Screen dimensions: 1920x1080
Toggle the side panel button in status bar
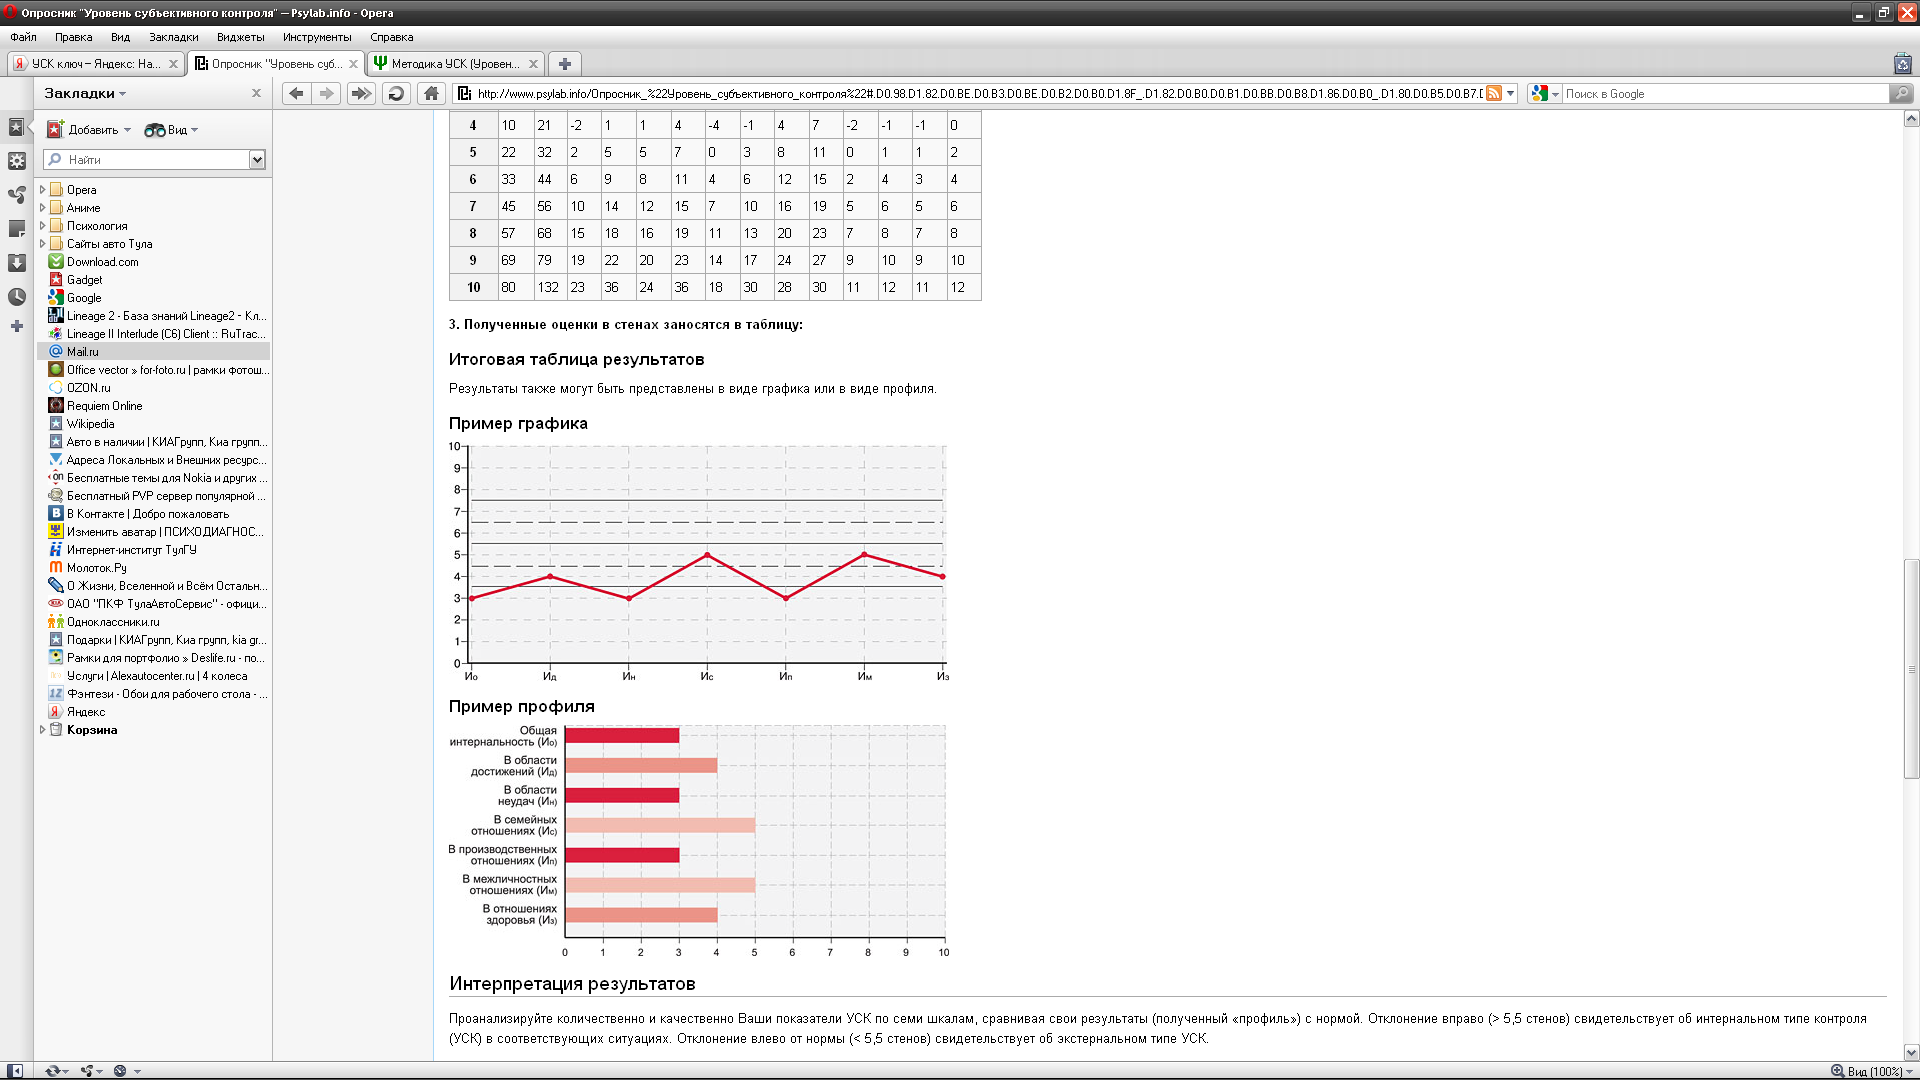[x=15, y=1070]
